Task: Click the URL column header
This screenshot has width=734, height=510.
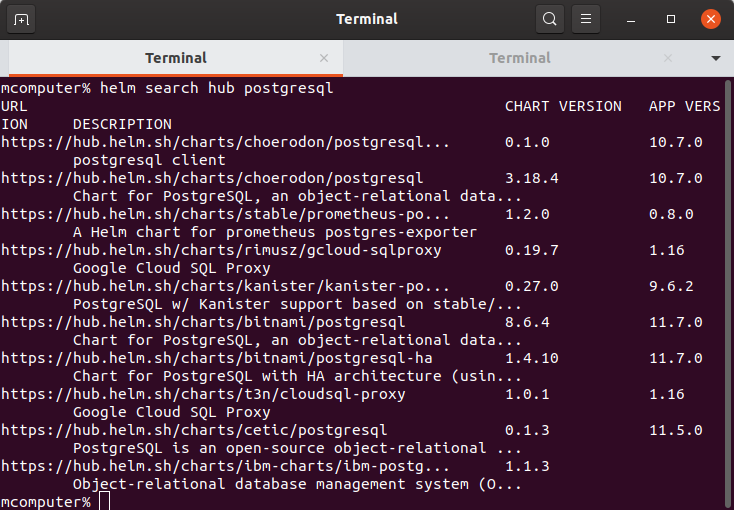Action: point(14,106)
